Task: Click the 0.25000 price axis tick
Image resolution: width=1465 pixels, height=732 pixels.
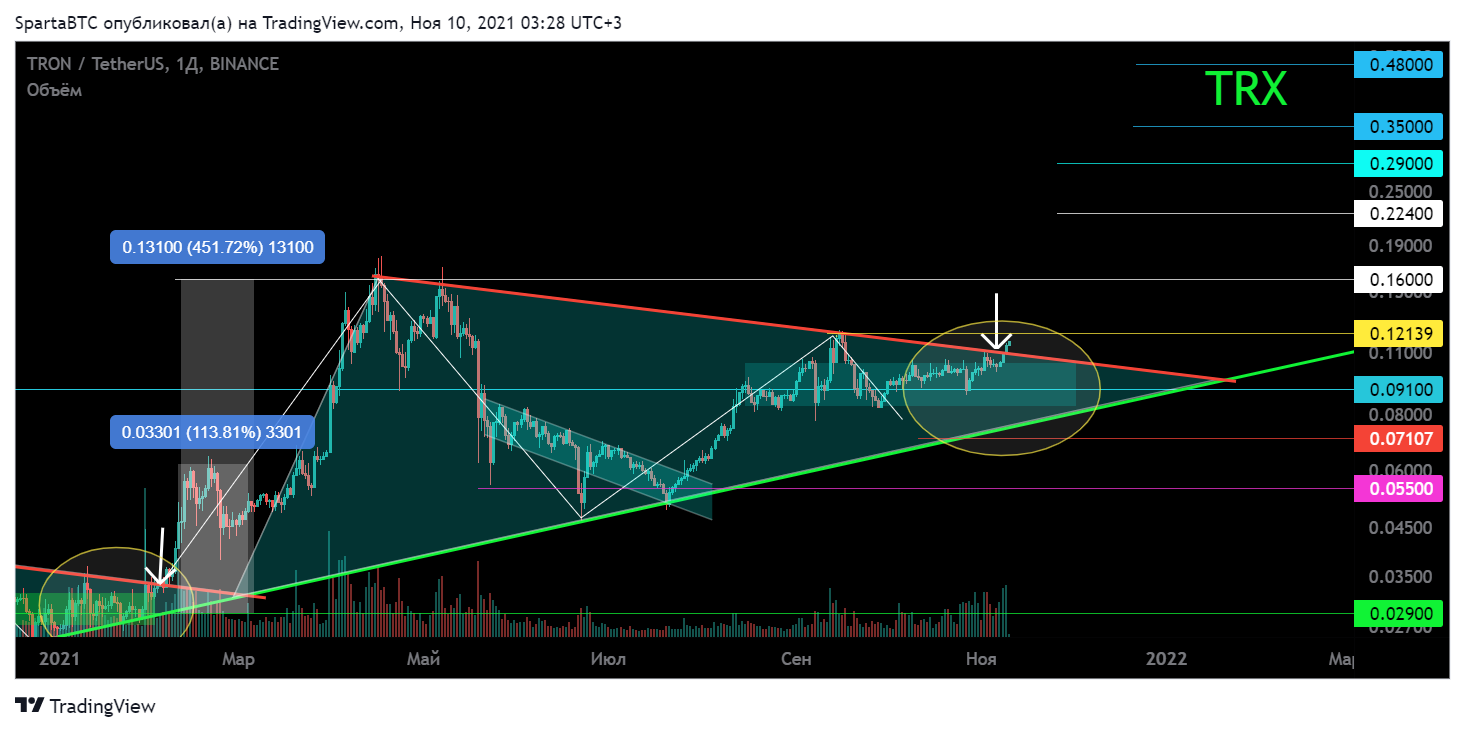Action: [x=1403, y=190]
